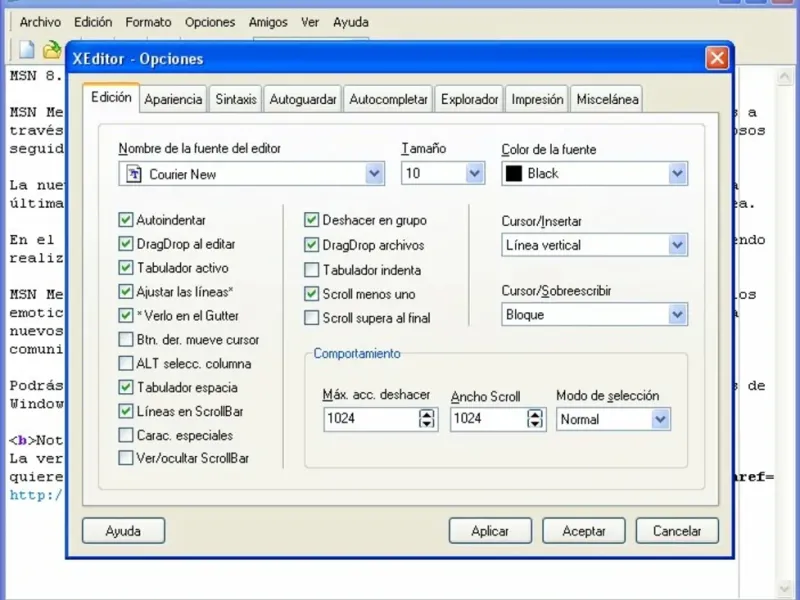Toggle Deshacer en grupo checkbox
The image size is (800, 600).
(x=311, y=220)
